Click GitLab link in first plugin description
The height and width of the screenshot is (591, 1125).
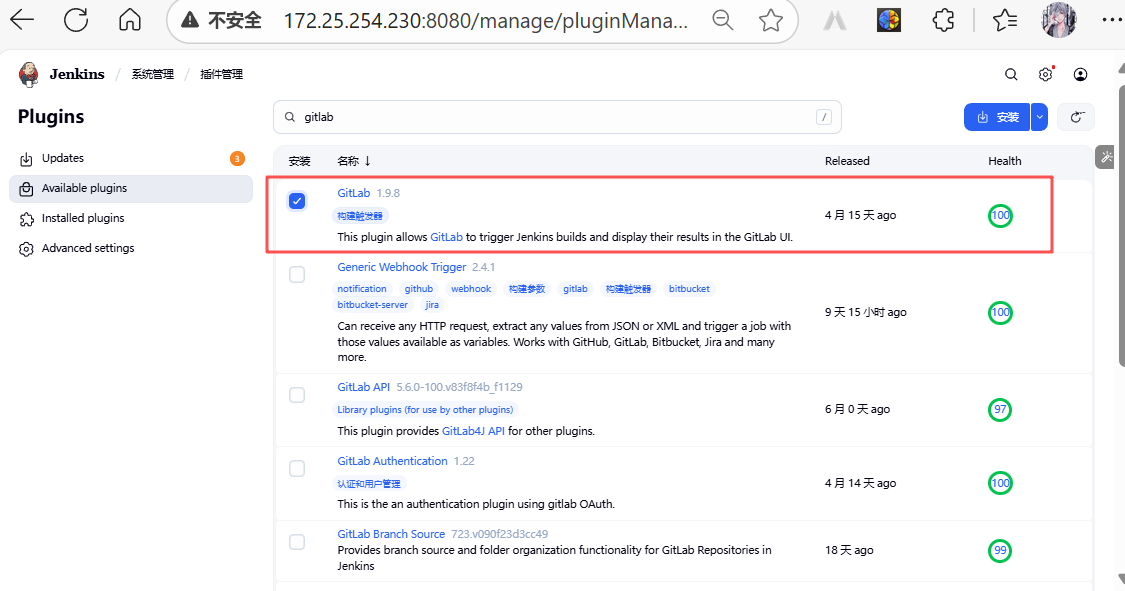click(x=446, y=237)
